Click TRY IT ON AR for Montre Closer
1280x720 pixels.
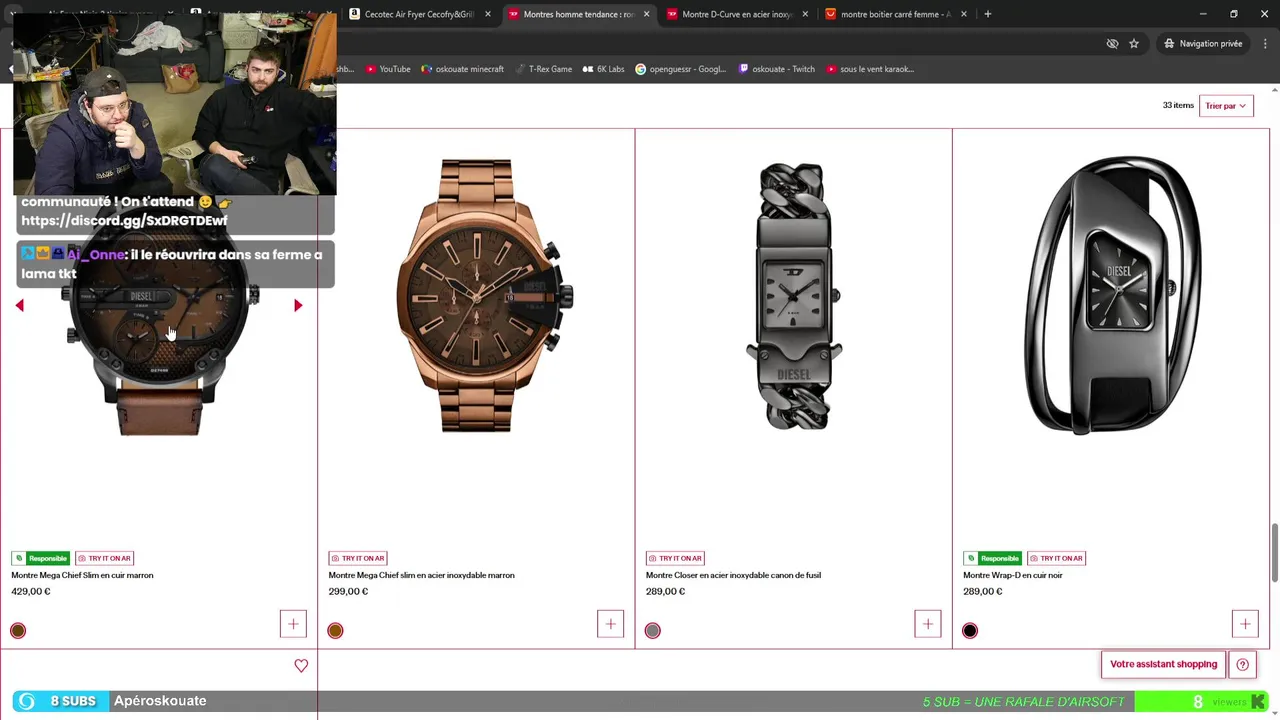click(x=675, y=558)
